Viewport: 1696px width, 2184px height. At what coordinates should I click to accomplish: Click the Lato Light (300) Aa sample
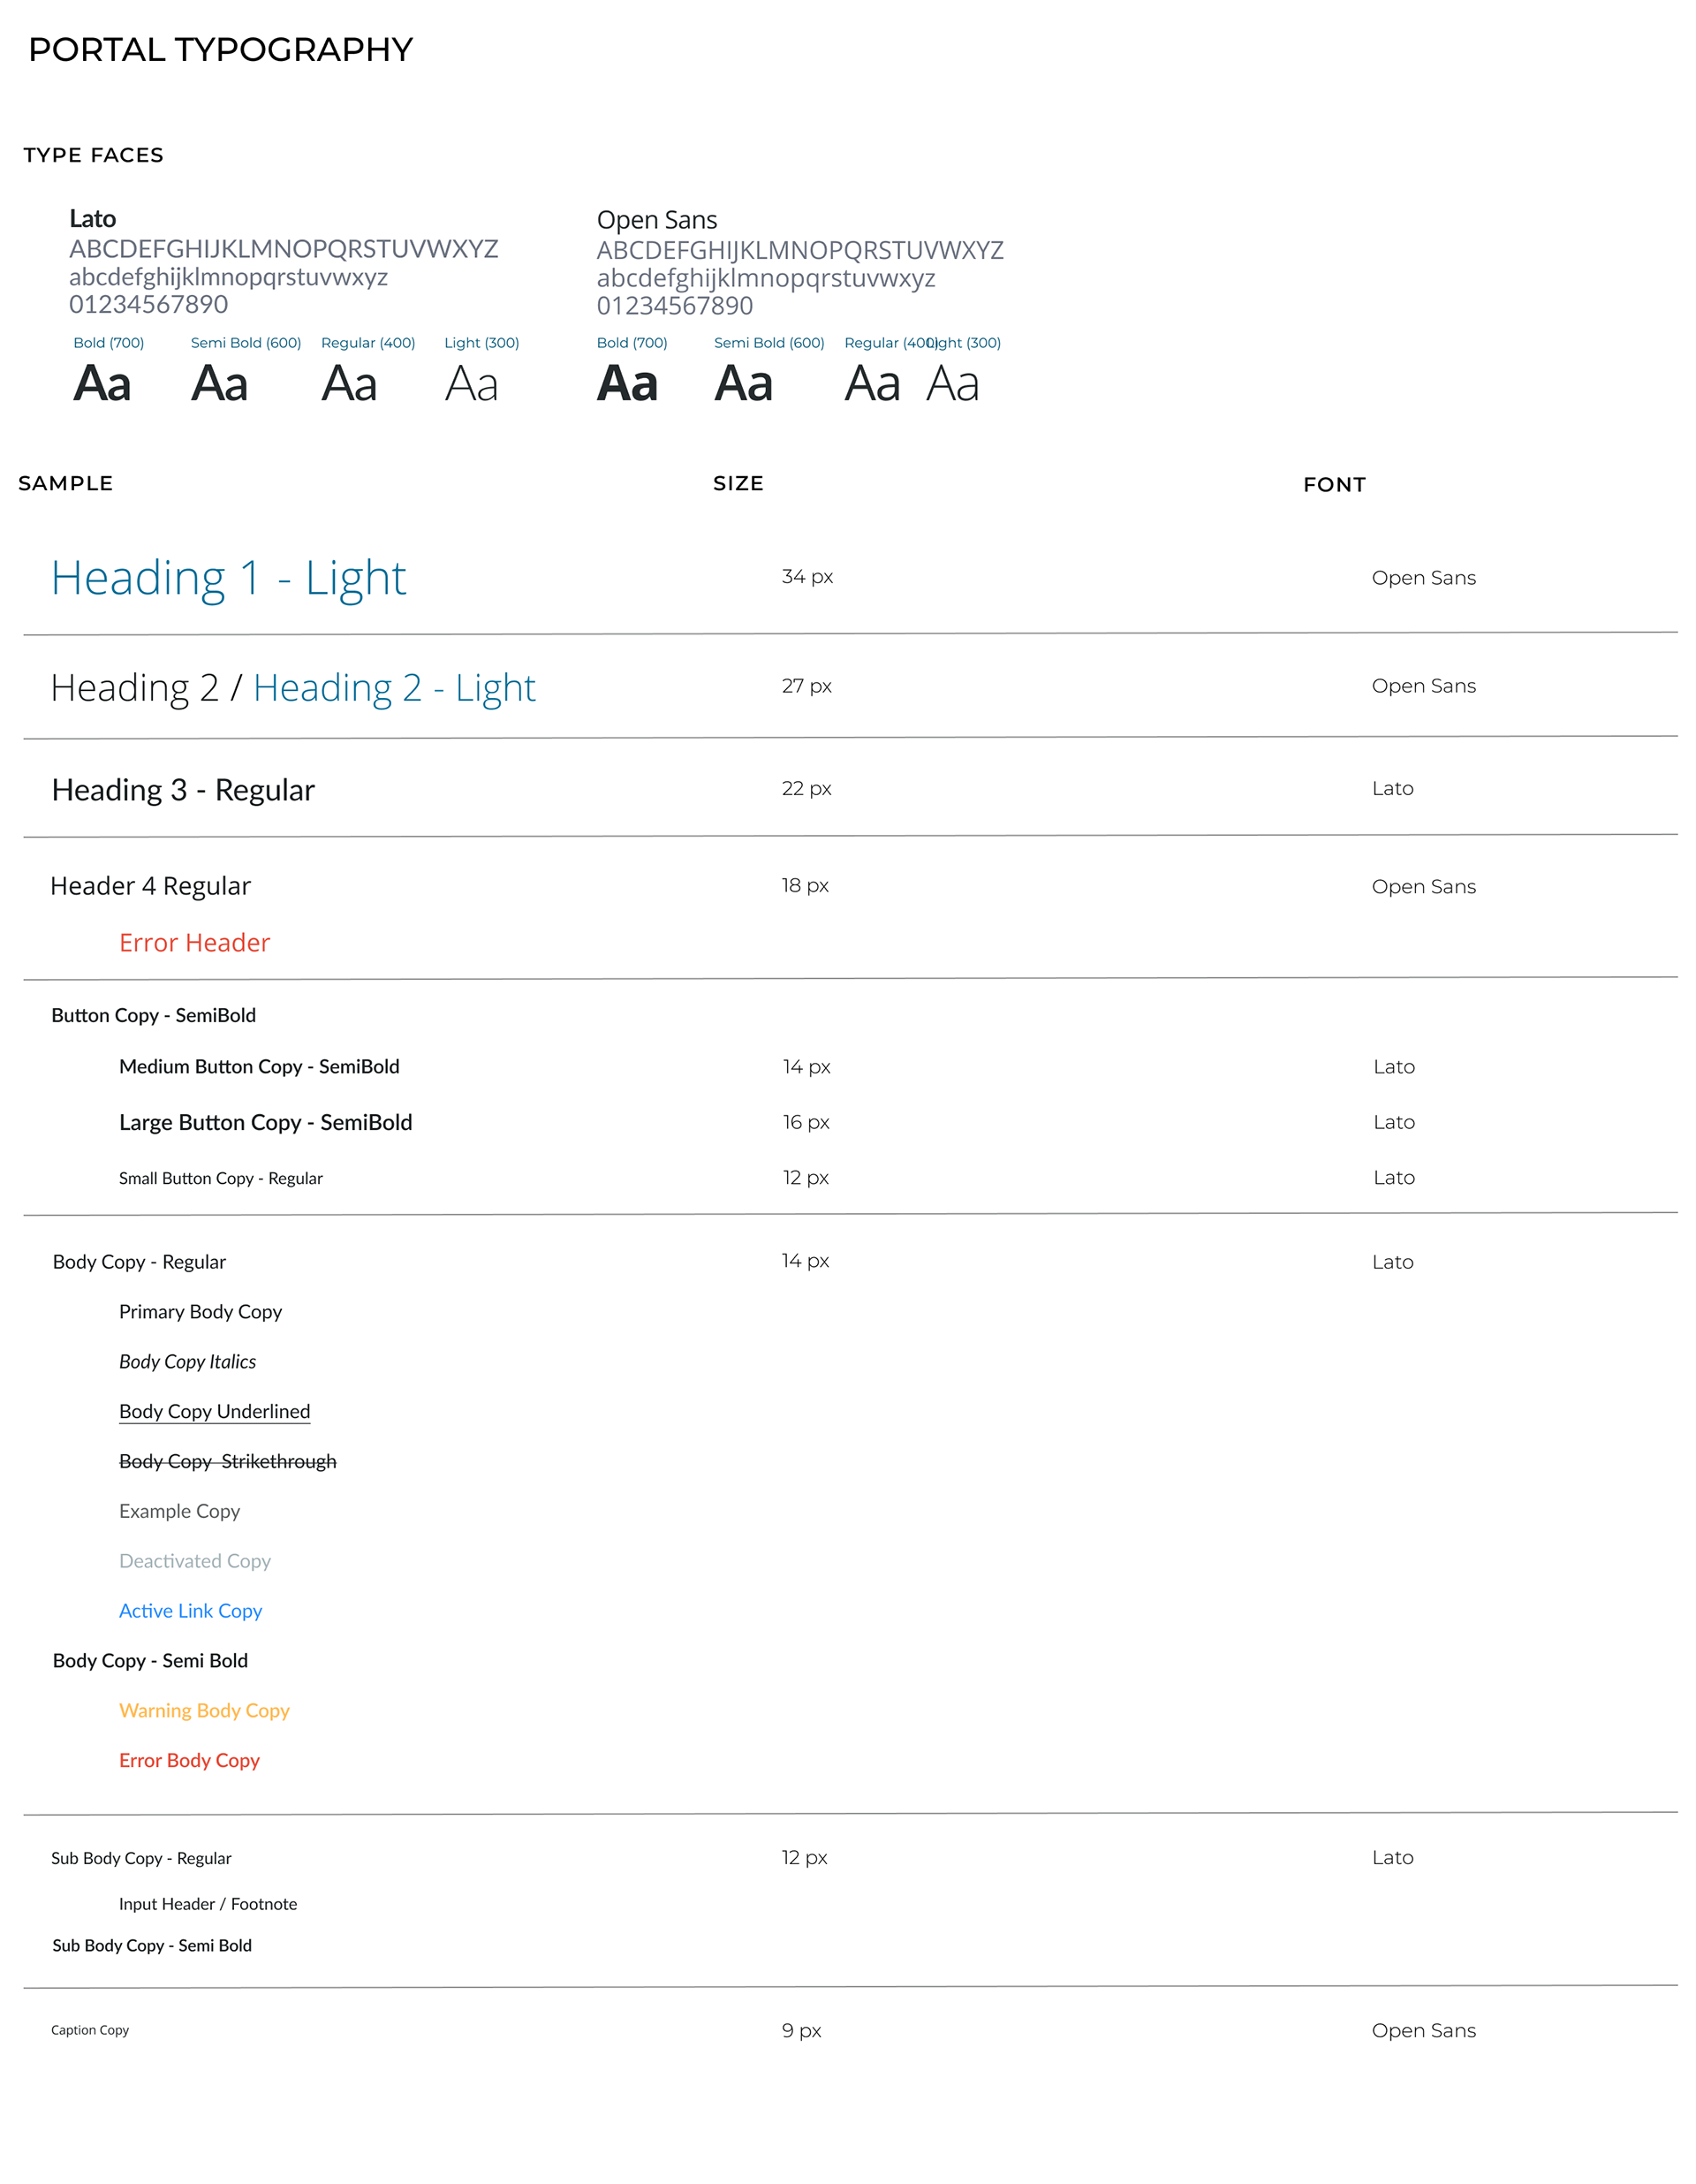click(471, 384)
